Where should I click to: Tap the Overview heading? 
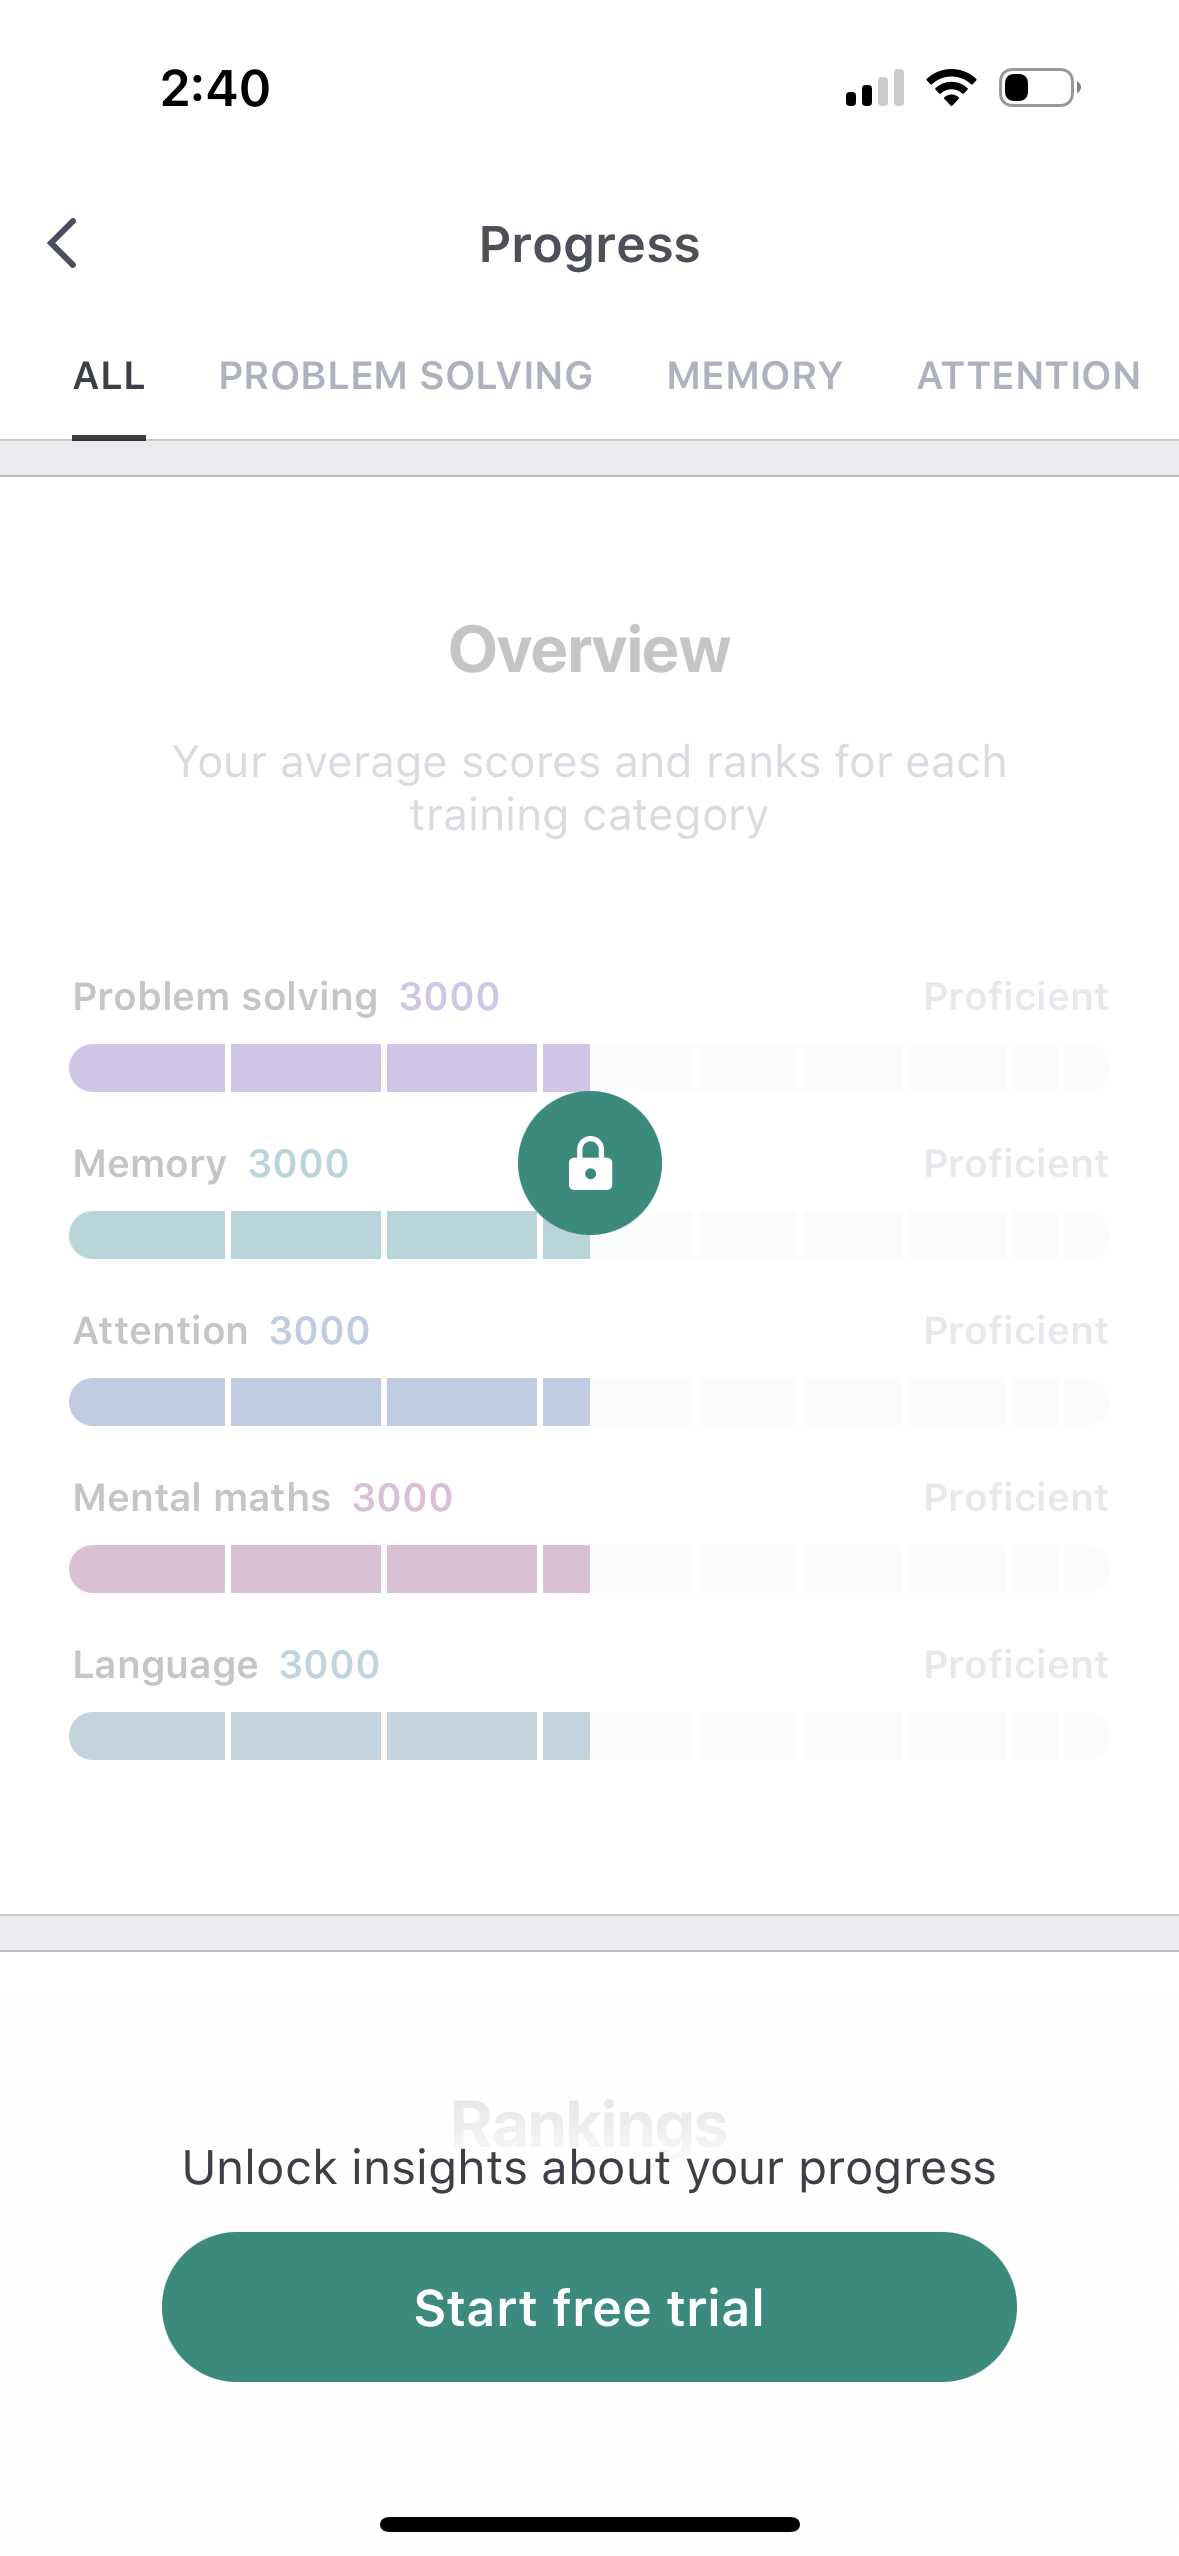(x=589, y=650)
